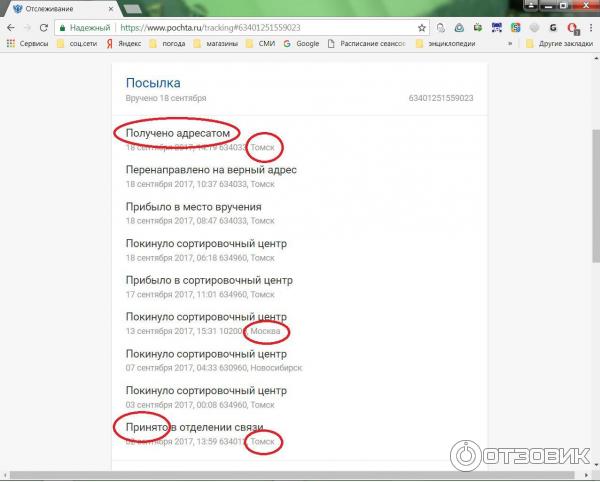Open the teal bag-shaped extension icon

coord(459,28)
